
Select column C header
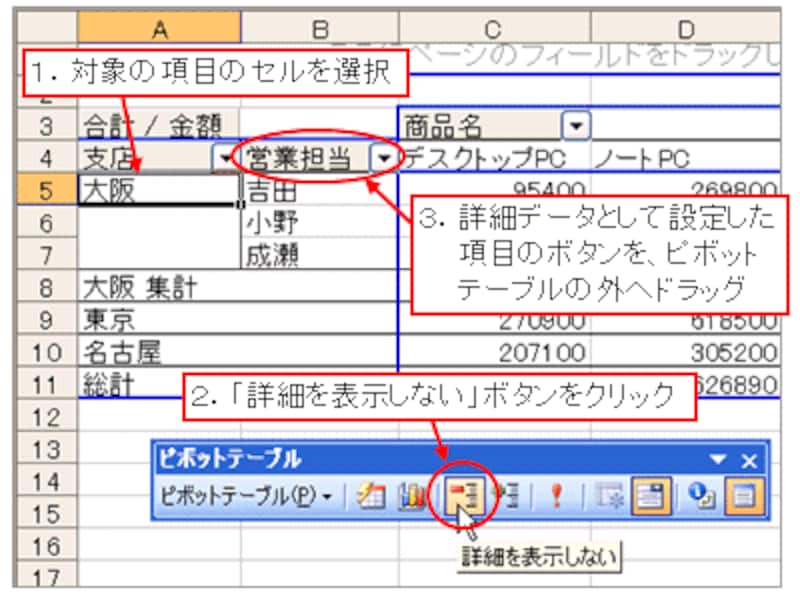point(494,29)
